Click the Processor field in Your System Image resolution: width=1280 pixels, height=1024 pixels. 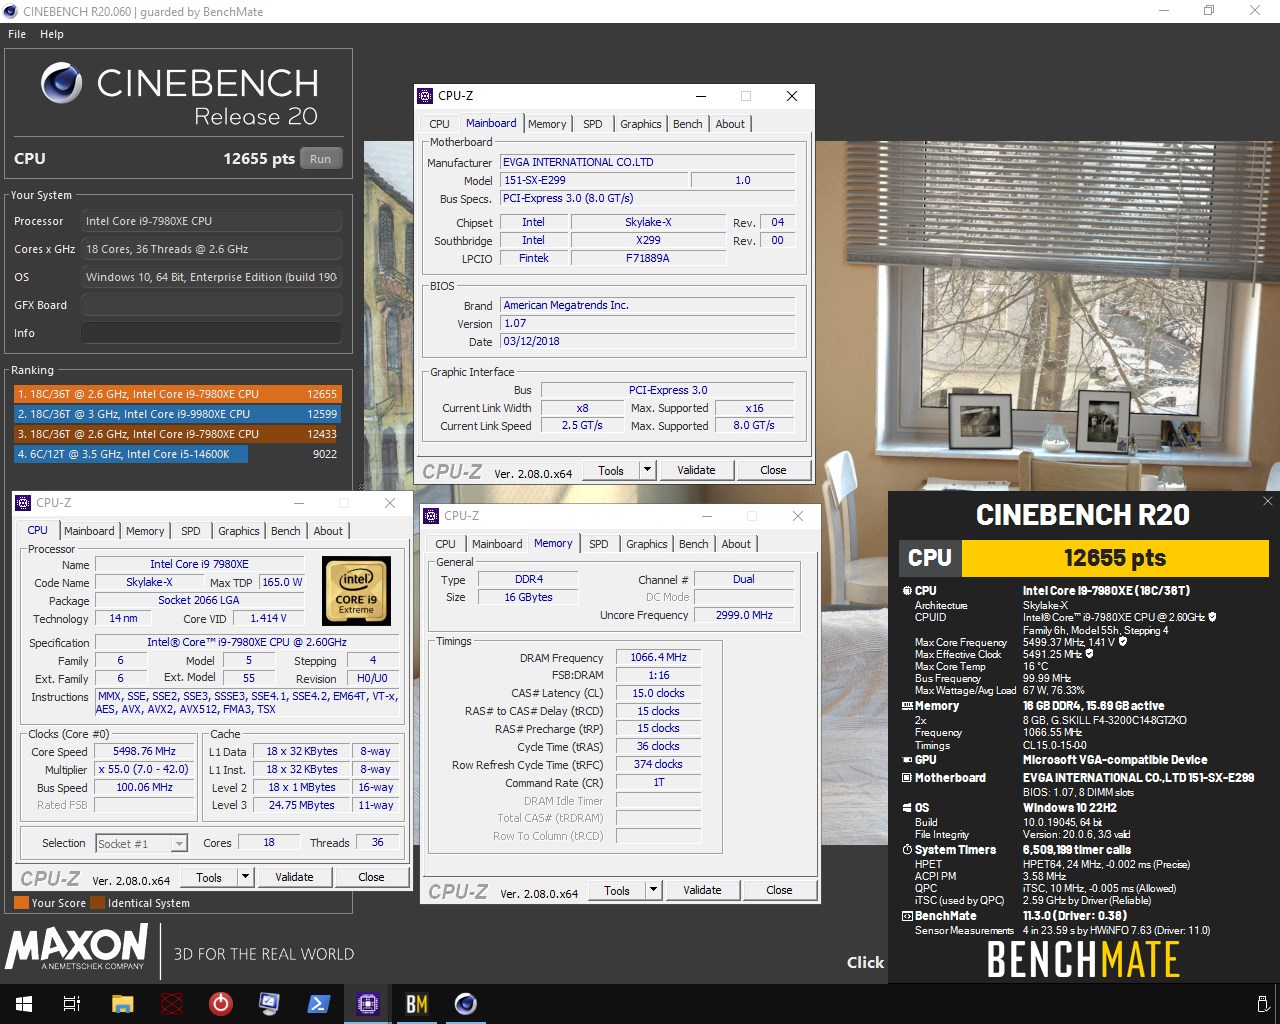211,221
